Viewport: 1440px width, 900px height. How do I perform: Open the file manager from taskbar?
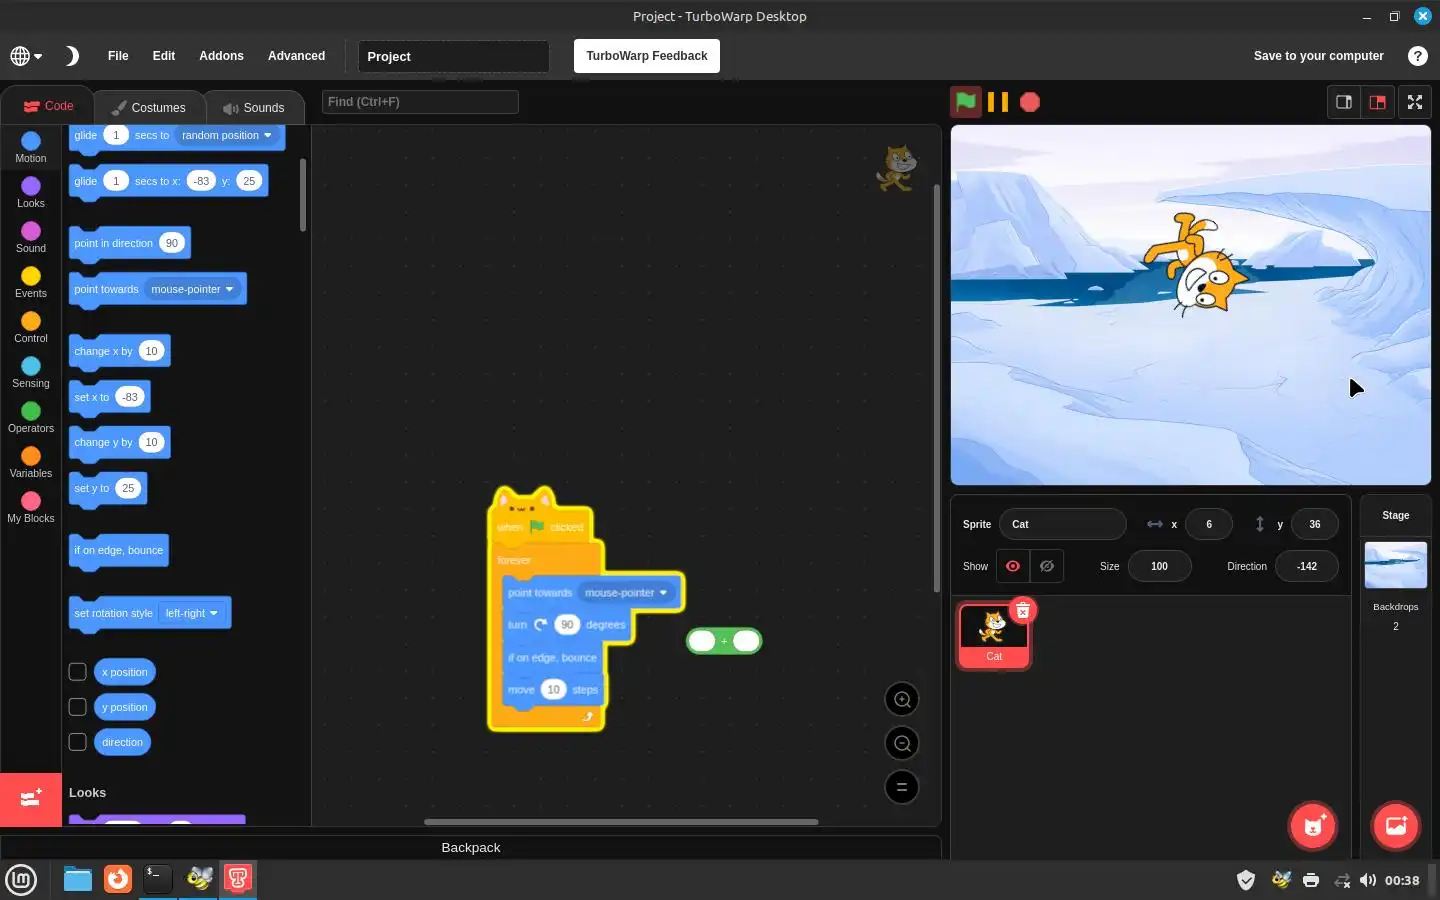(x=77, y=879)
